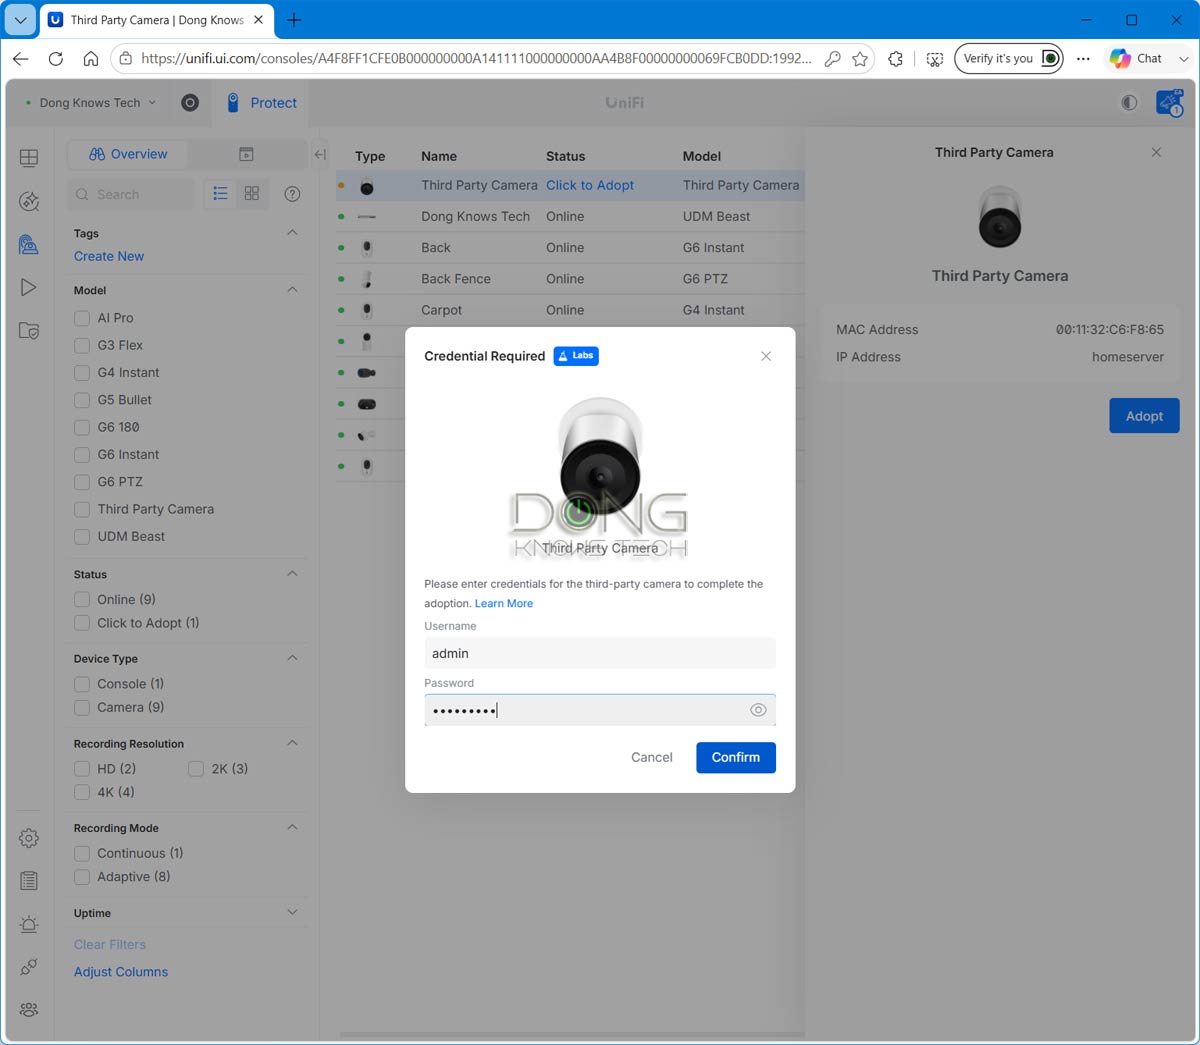Check the Online (9) status filter
The width and height of the screenshot is (1200, 1045).
click(x=82, y=600)
